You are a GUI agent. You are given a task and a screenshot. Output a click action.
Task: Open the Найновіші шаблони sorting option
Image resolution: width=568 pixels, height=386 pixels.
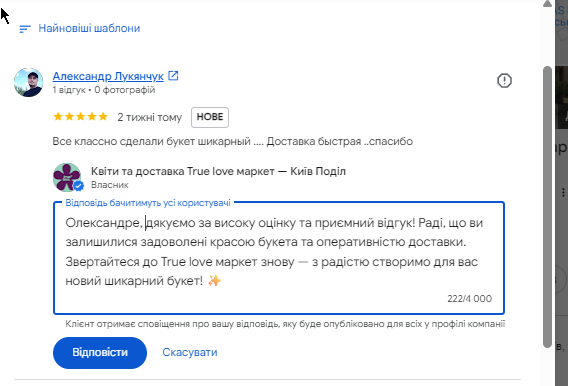pos(89,28)
